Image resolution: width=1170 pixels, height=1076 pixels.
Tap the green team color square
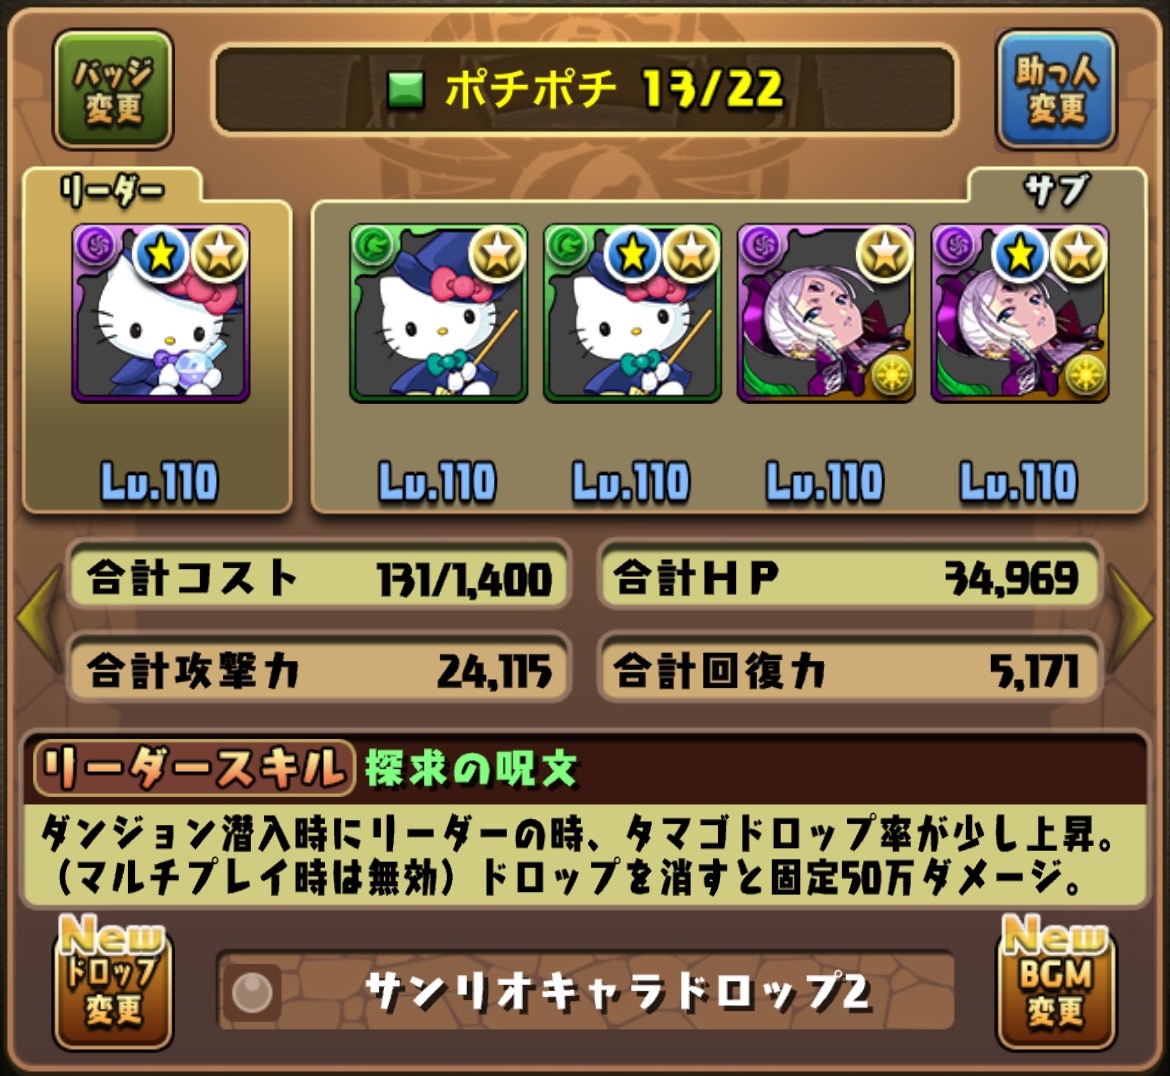[406, 90]
